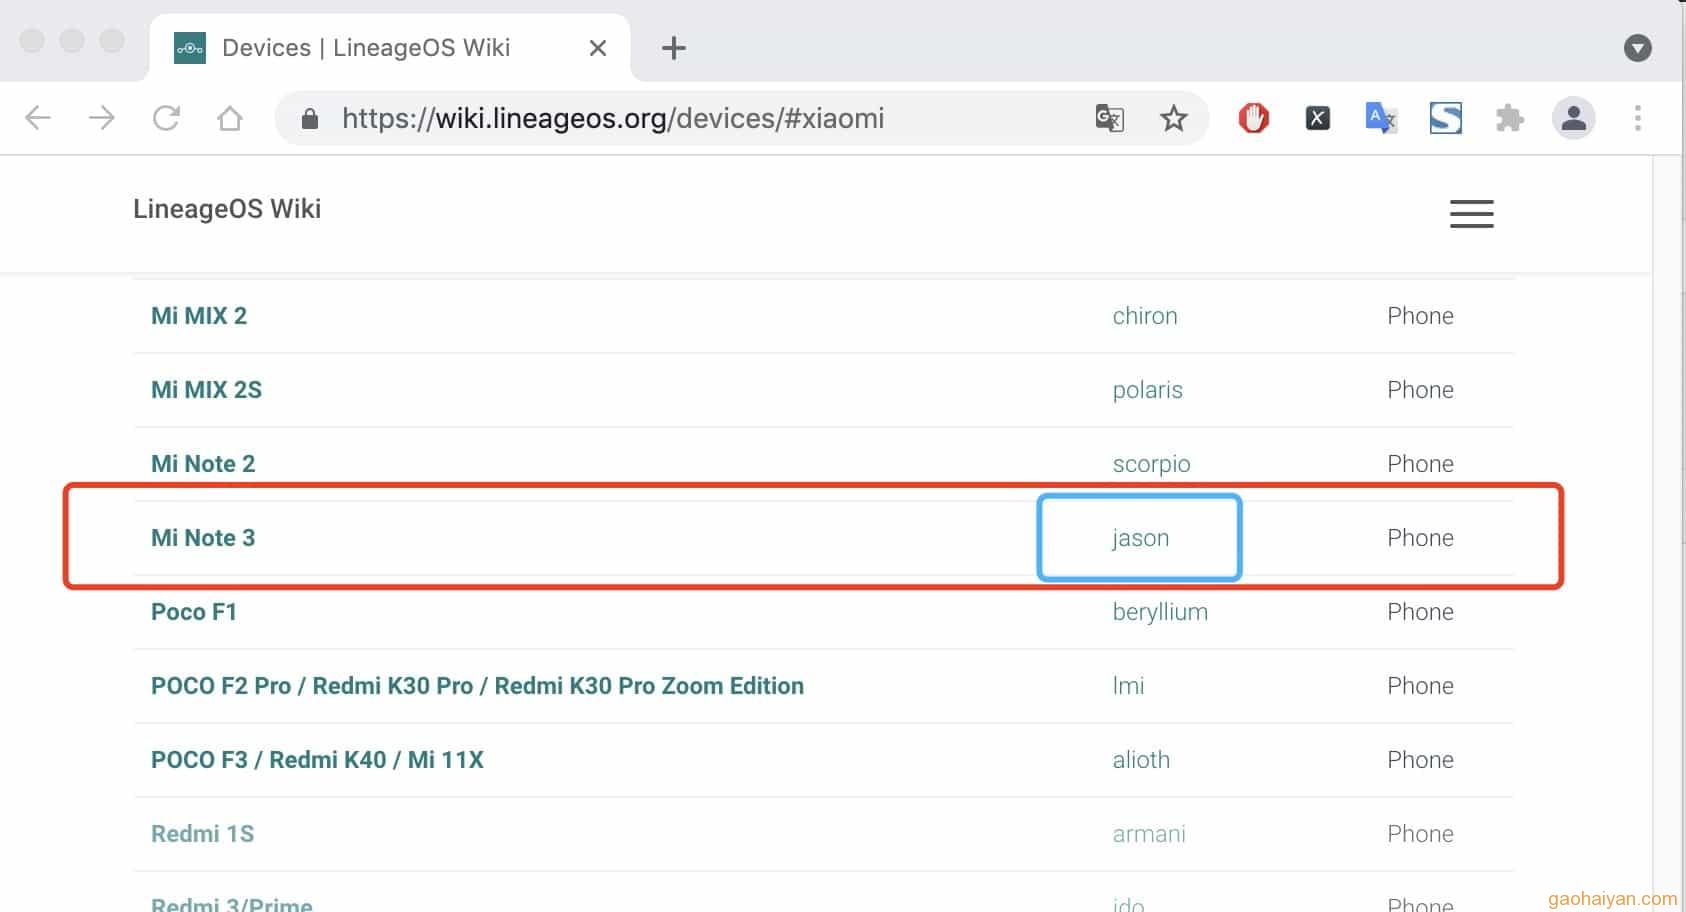Open the POCO F2 Pro / Redmi K30 Pro link
The width and height of the screenshot is (1686, 912).
pos(477,685)
